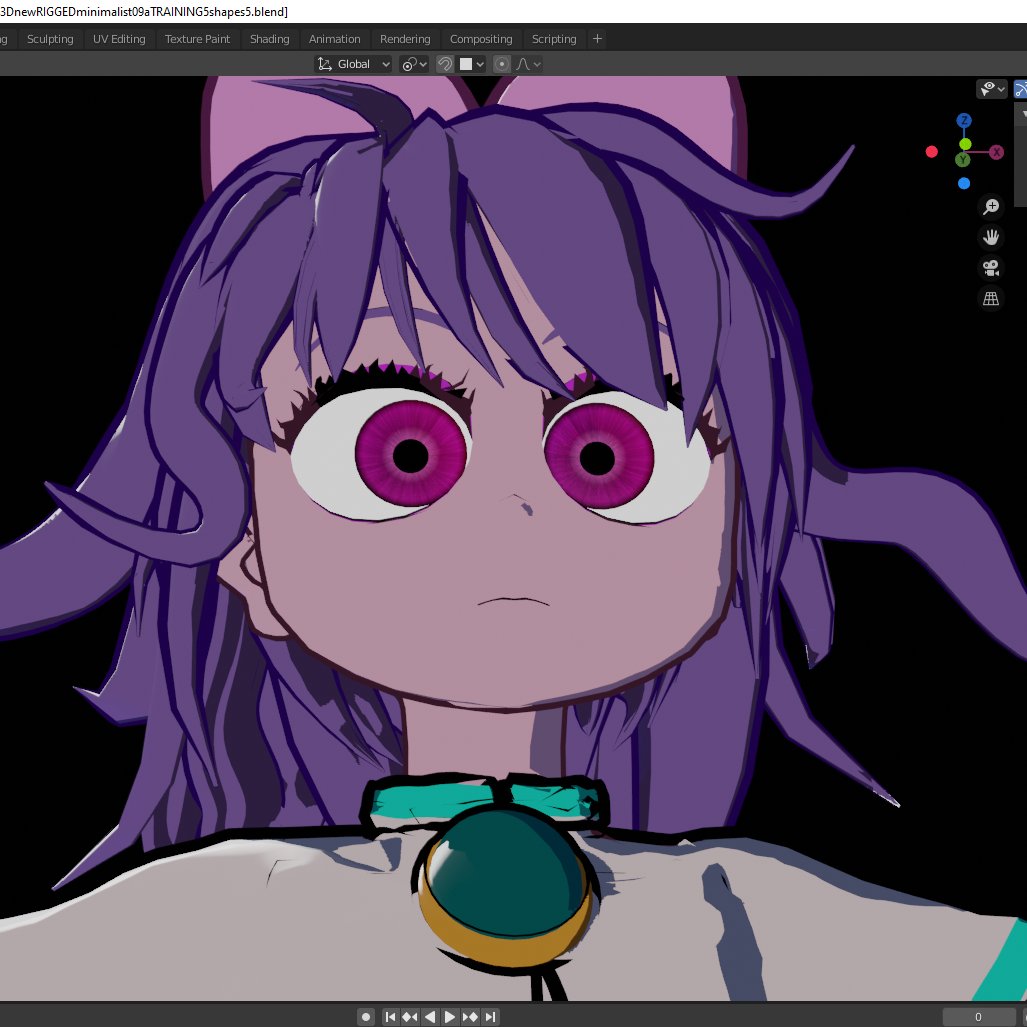Viewport: 1027px width, 1027px height.
Task: Add a new workspace with plus button
Action: (597, 39)
